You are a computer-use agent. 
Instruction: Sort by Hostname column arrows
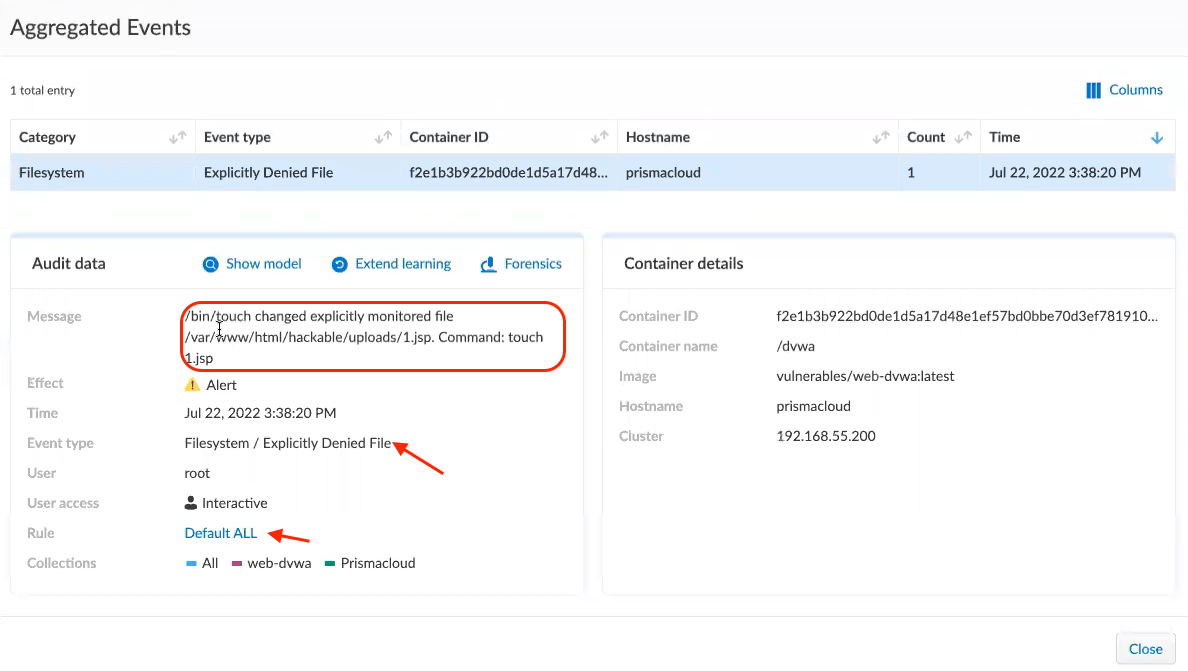881,138
